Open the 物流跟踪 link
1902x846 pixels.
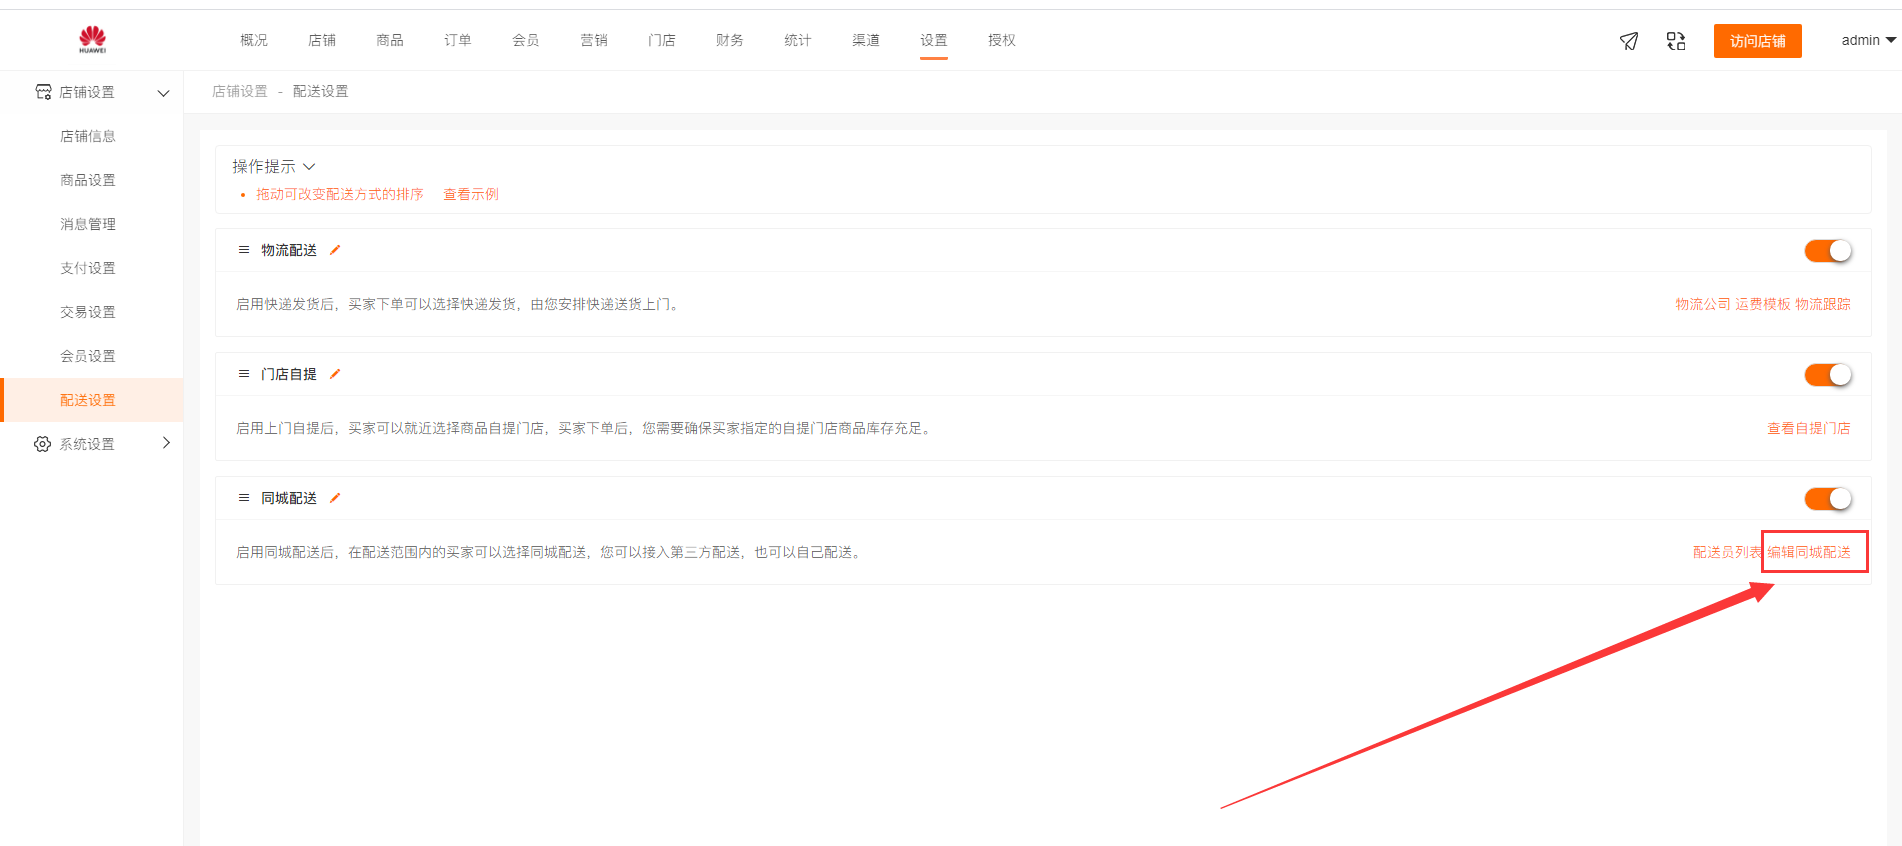[1823, 304]
